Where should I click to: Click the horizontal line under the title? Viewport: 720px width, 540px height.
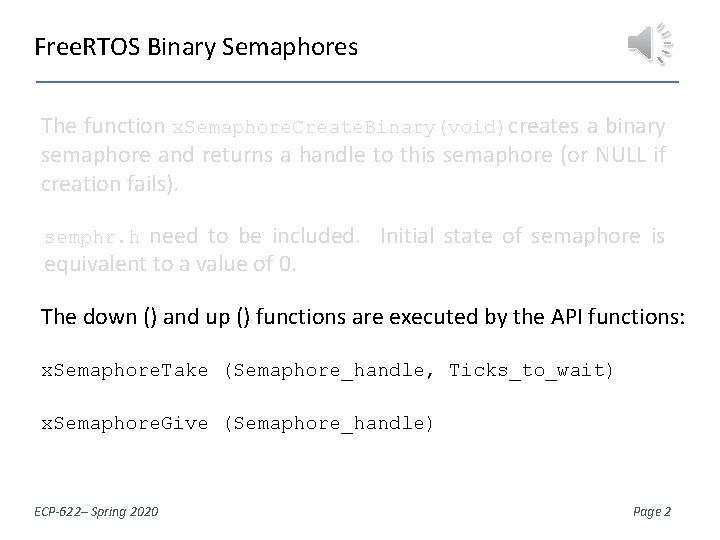(x=357, y=81)
